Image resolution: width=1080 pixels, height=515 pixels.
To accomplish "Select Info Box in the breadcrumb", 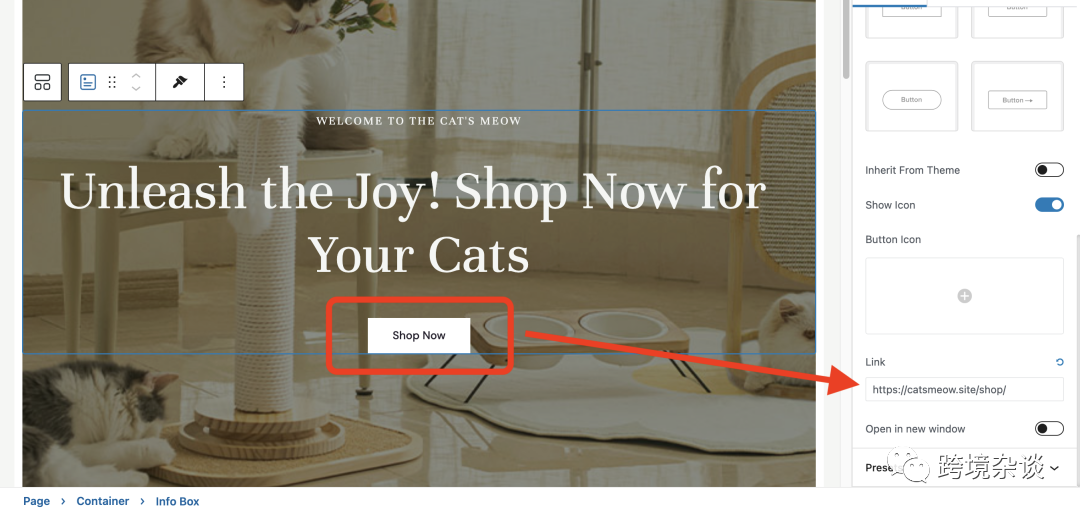I will [178, 501].
